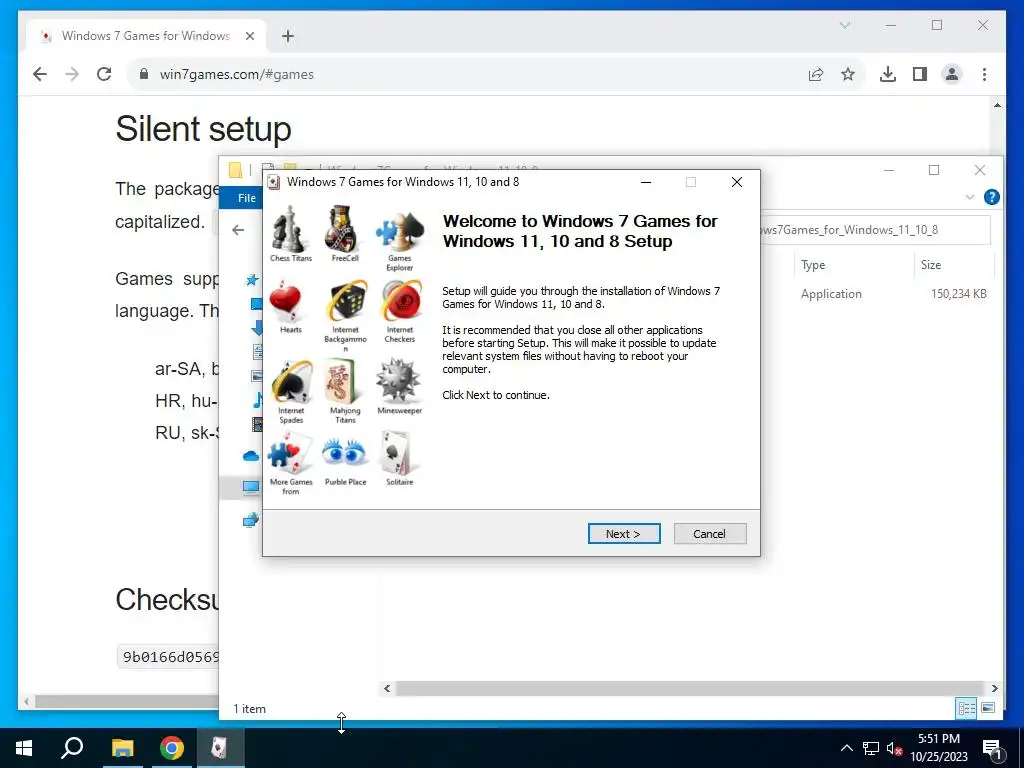Share this page from Chrome toolbar
The width and height of the screenshot is (1024, 768).
pyautogui.click(x=816, y=74)
